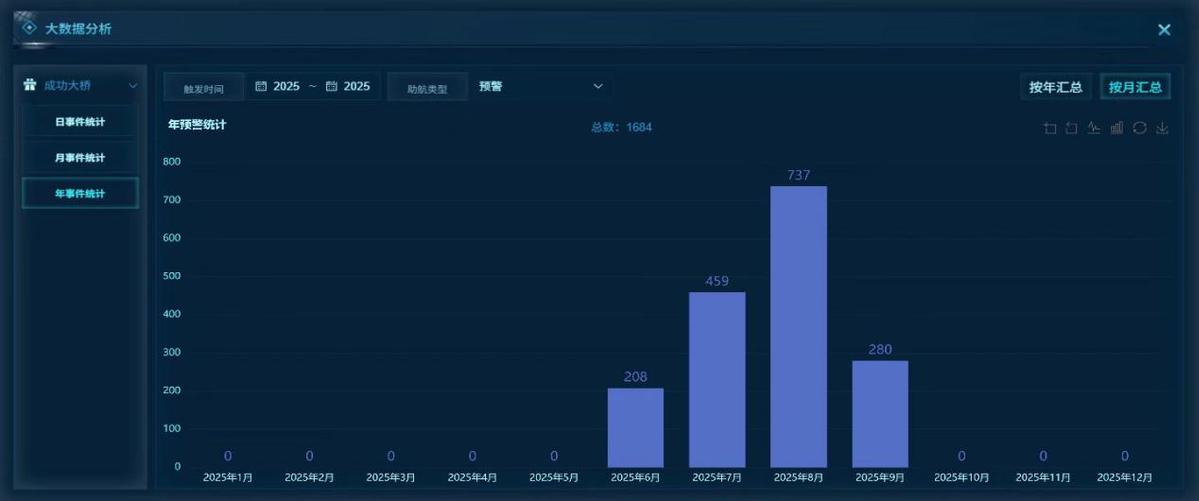Image resolution: width=1199 pixels, height=501 pixels.
Task: Click the zero label above 2025年12月
Action: pos(1125,457)
